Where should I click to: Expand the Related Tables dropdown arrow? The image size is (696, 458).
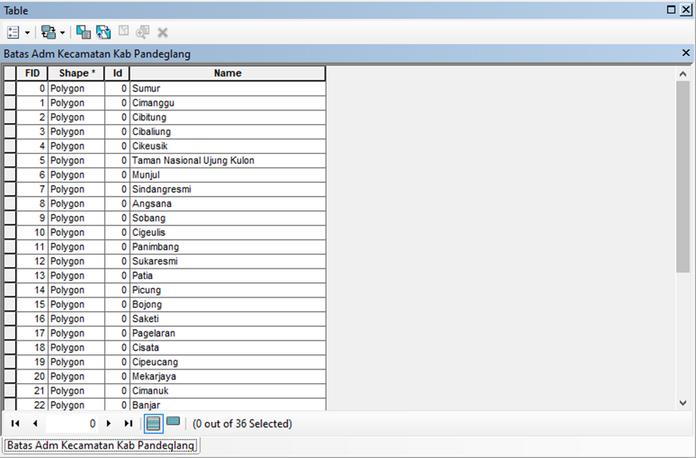[62, 33]
